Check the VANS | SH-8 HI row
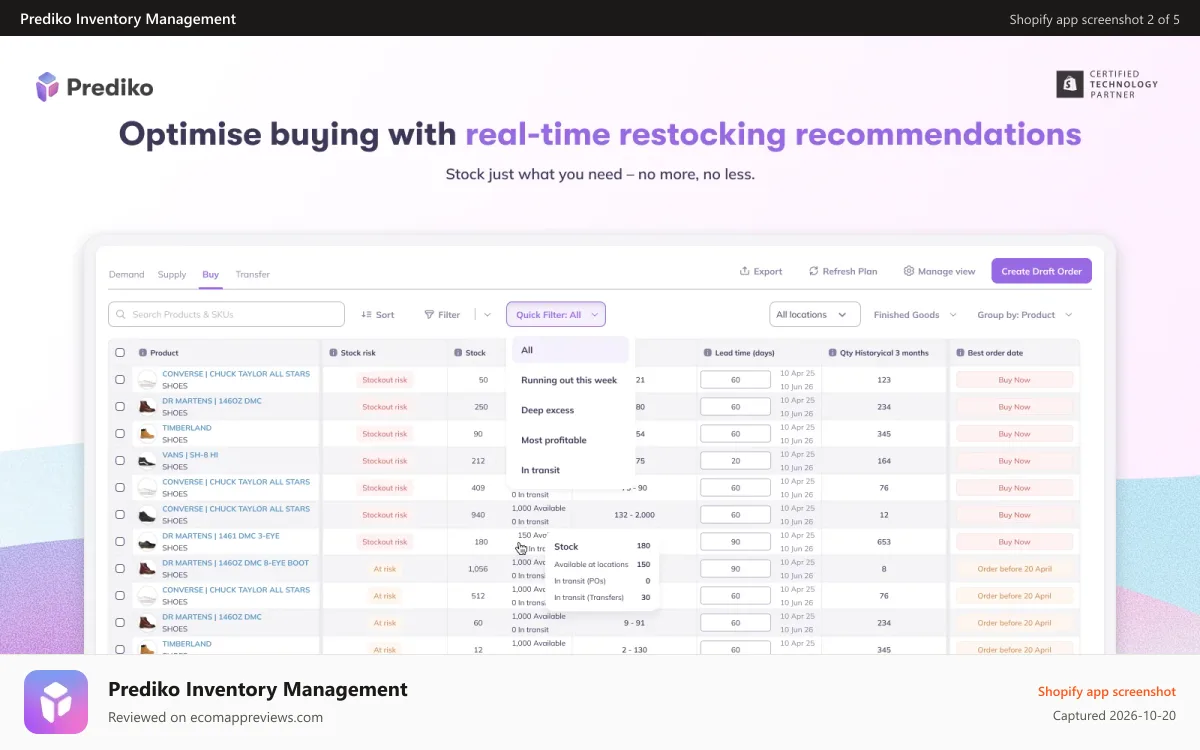The height and width of the screenshot is (750, 1200). (x=120, y=461)
